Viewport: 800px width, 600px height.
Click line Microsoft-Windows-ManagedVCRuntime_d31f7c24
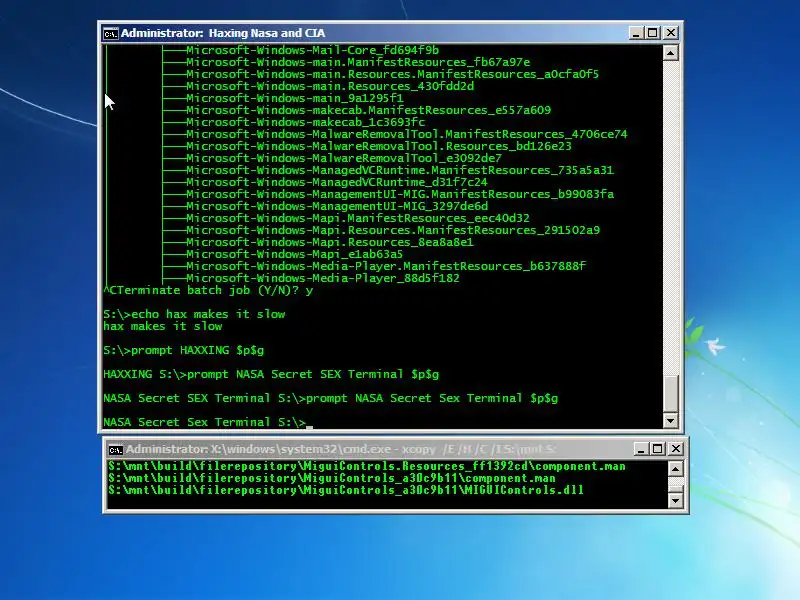pos(336,182)
